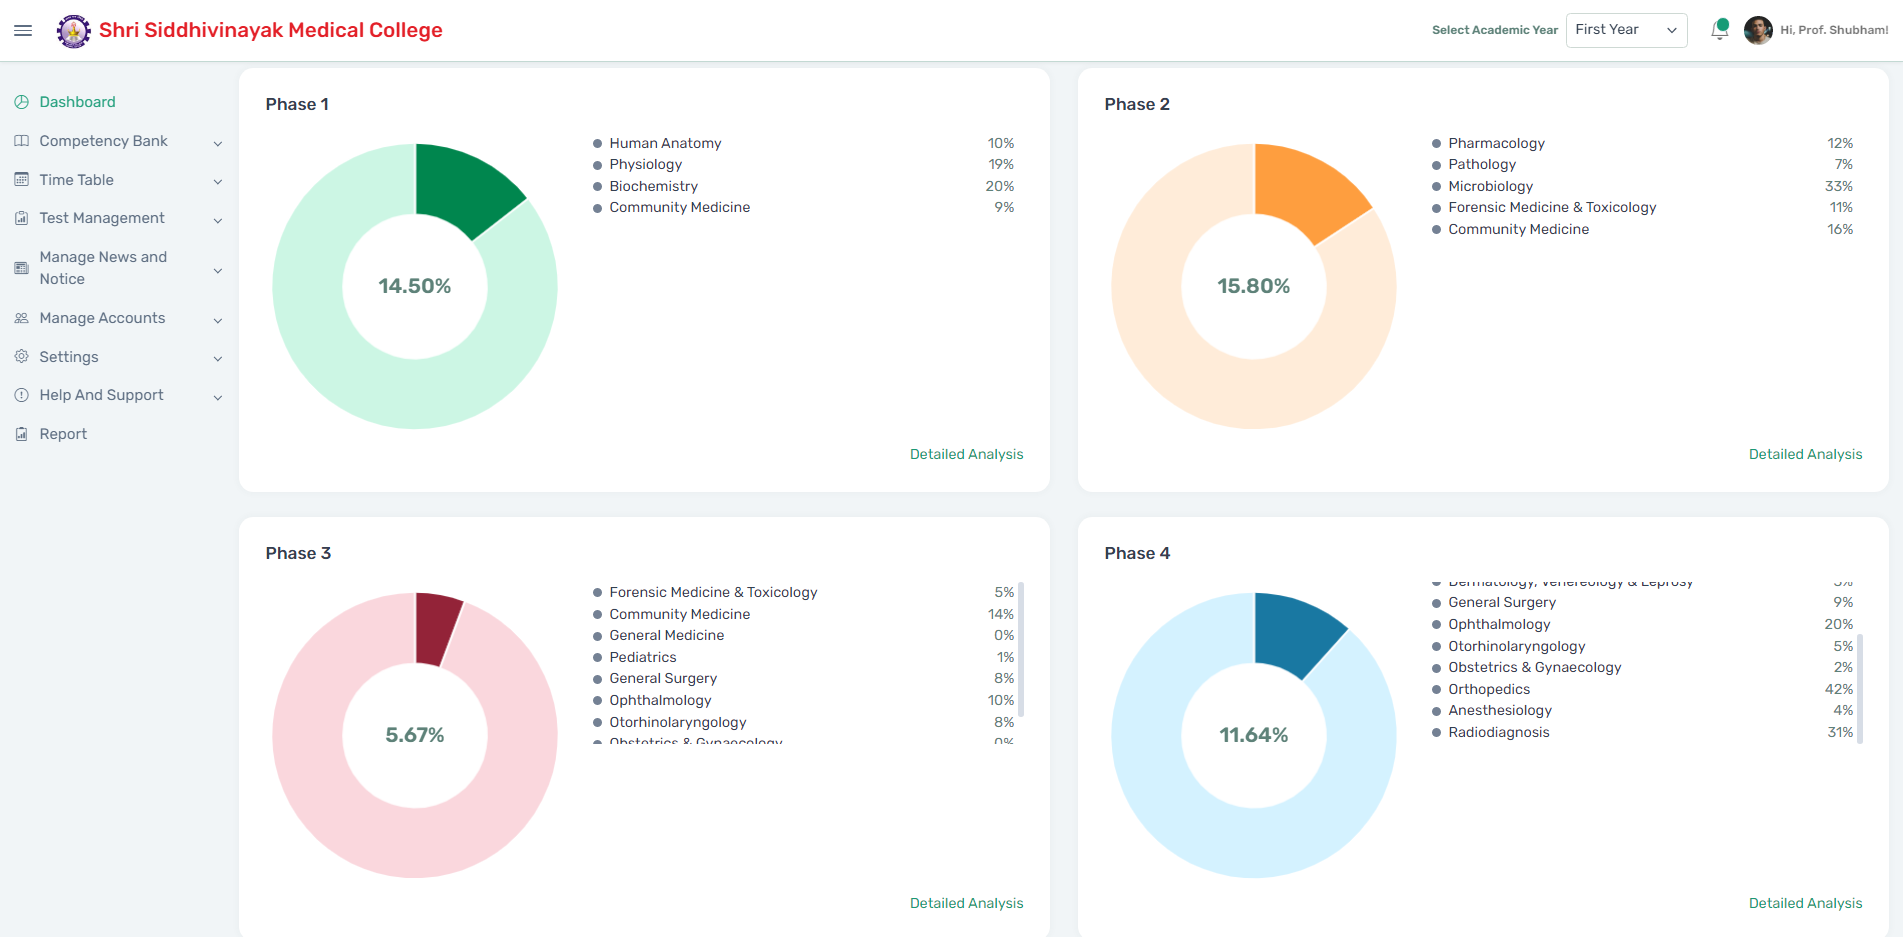Open the Time Table section icon

[x=21, y=179]
